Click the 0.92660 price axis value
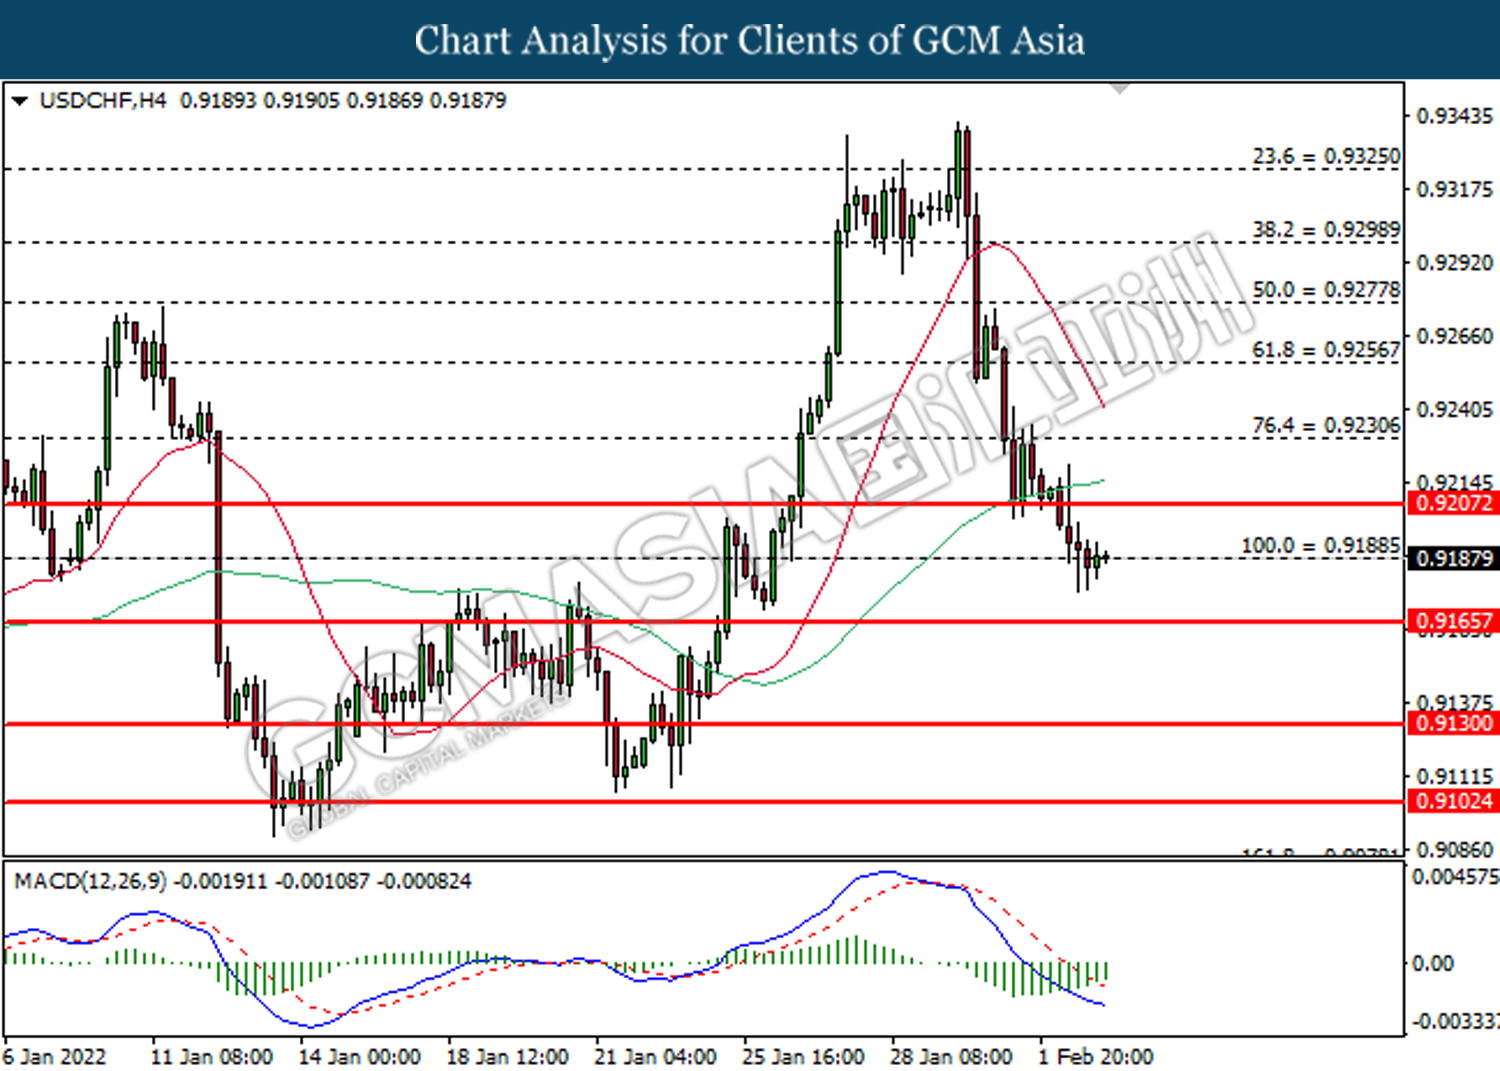1500x1071 pixels. [x=1455, y=336]
